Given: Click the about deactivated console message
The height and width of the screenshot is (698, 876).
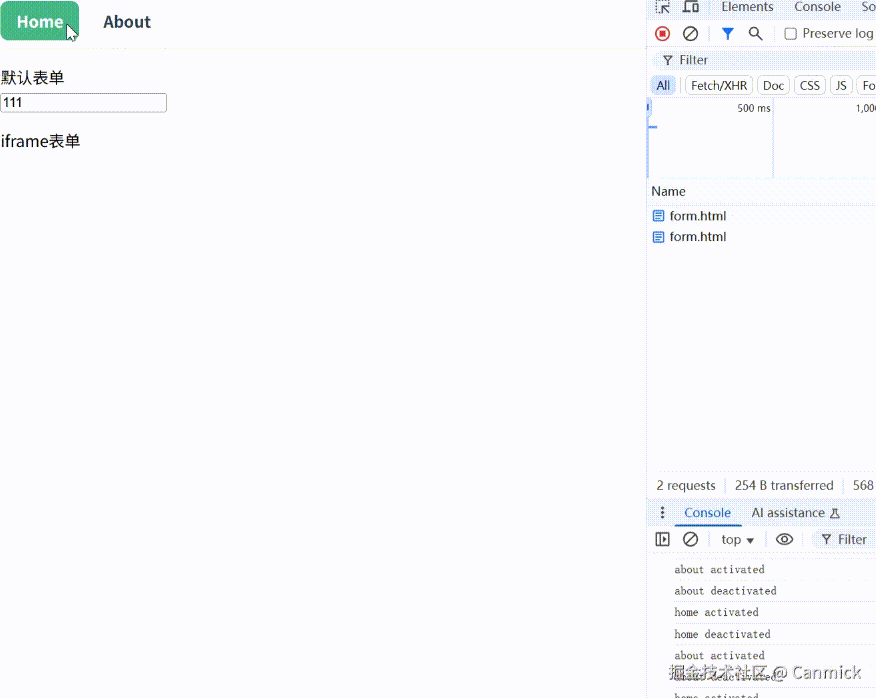Looking at the screenshot, I should (725, 591).
